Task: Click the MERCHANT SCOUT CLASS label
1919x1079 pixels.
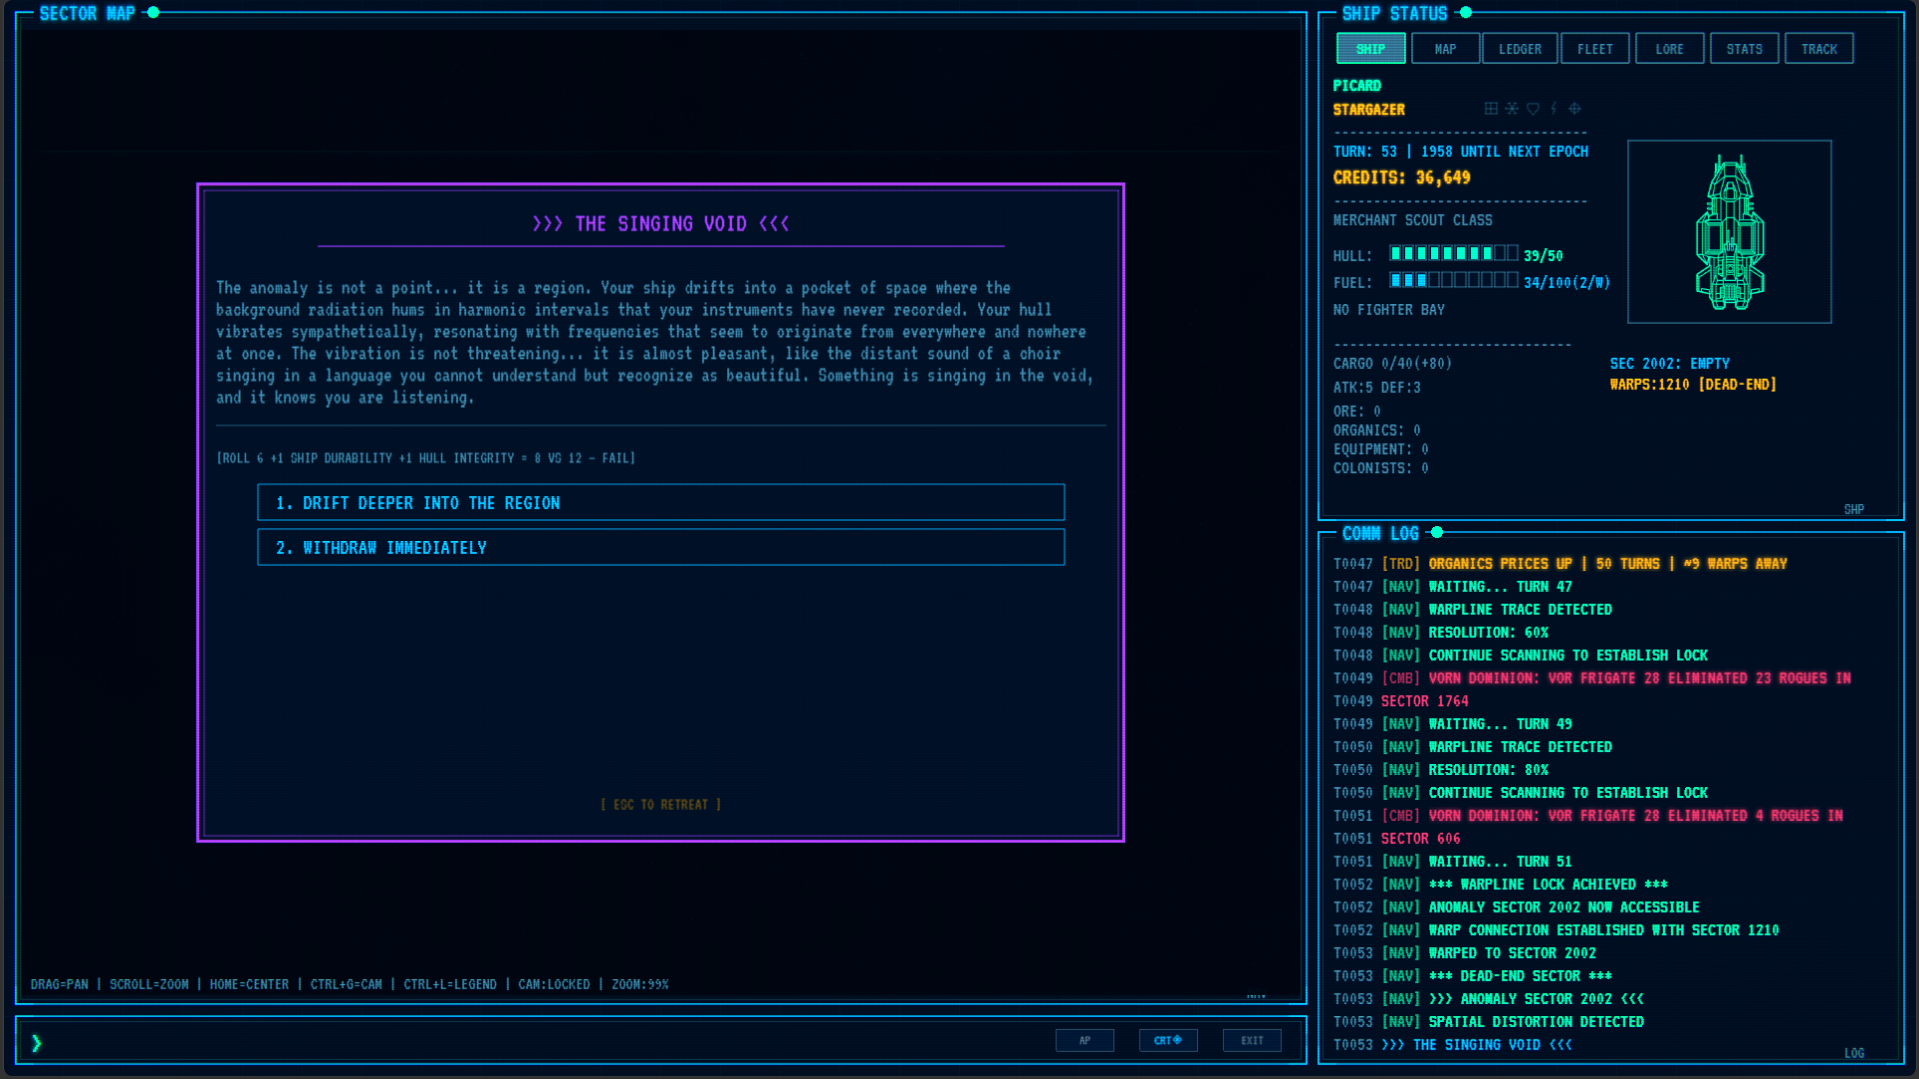Action: [1412, 220]
